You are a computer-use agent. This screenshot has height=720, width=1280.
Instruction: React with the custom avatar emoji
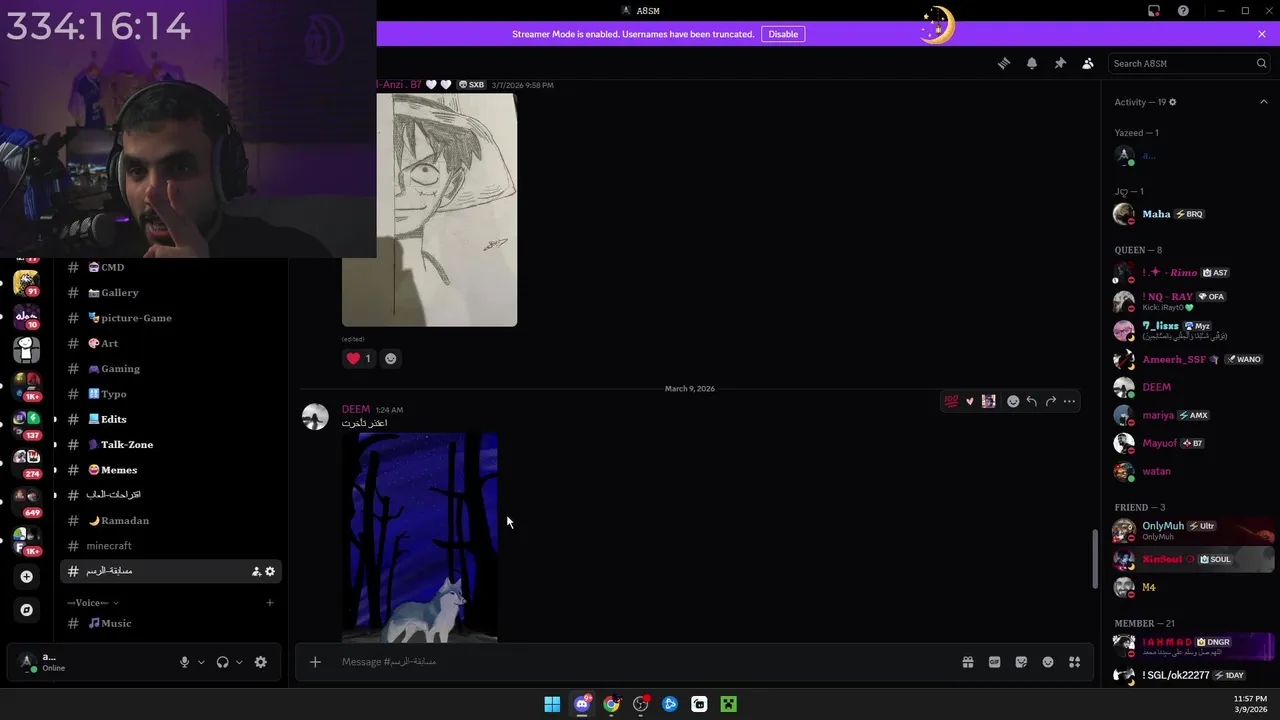[988, 401]
